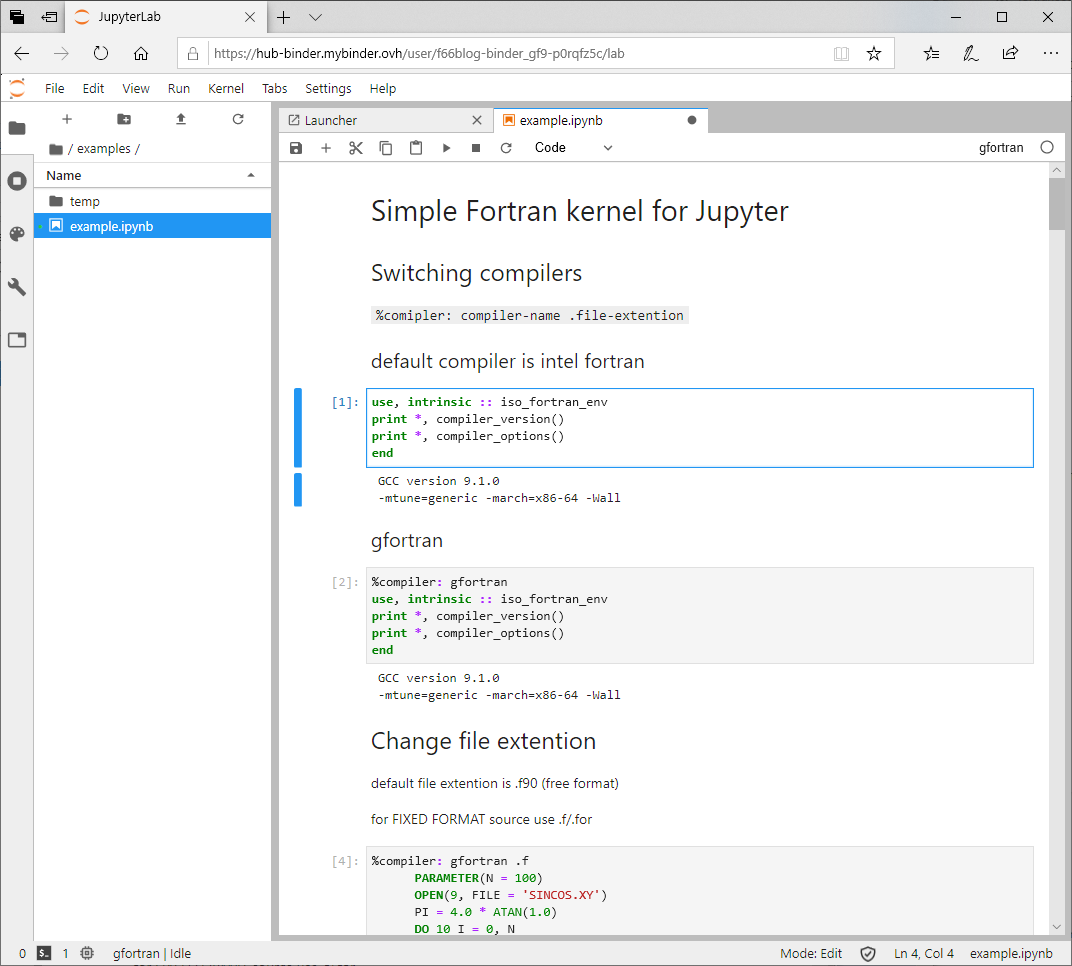Switch kernel via gfortran name button

1001,148
